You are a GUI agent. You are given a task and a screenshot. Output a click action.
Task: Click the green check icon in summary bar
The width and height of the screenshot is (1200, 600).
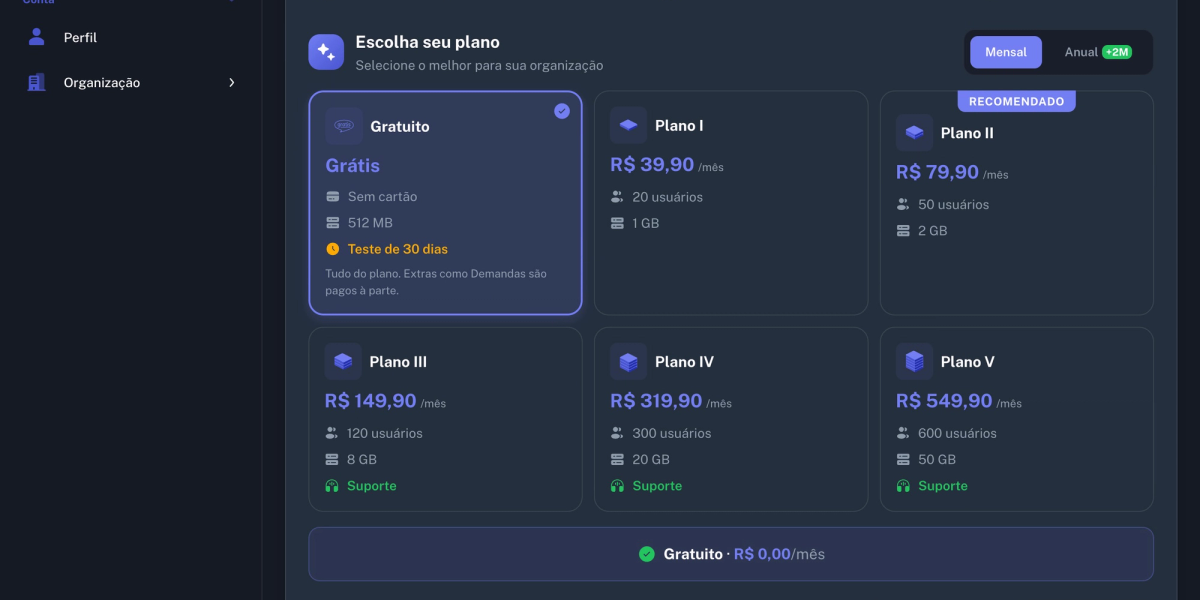[647, 554]
